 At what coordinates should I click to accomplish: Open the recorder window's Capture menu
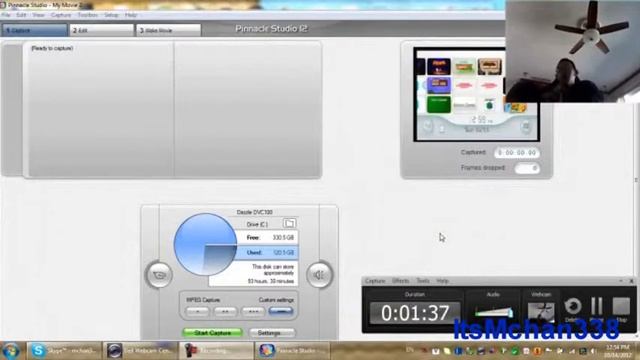[x=375, y=281]
